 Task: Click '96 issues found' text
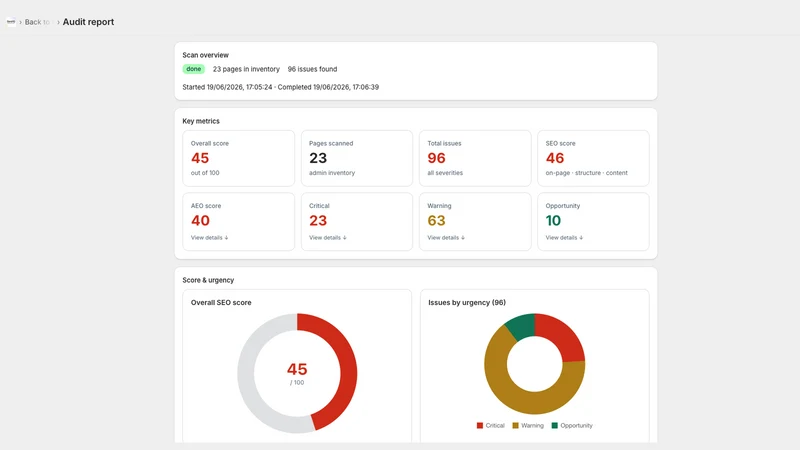tap(312, 69)
